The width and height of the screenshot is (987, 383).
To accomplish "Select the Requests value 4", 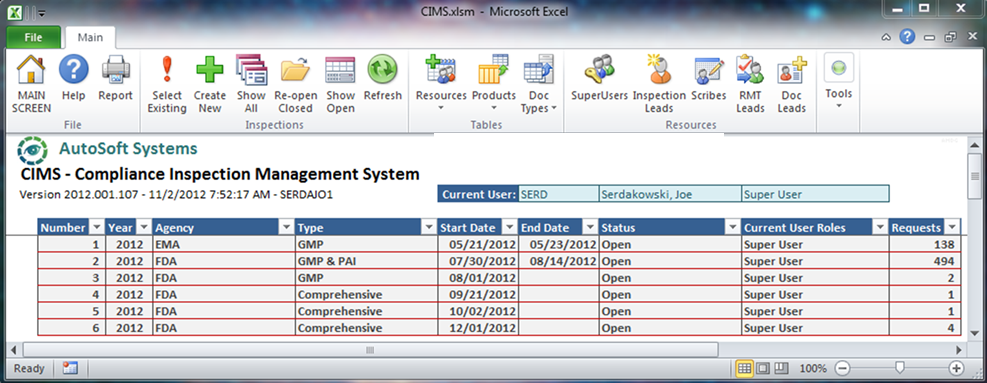I will pyautogui.click(x=924, y=328).
